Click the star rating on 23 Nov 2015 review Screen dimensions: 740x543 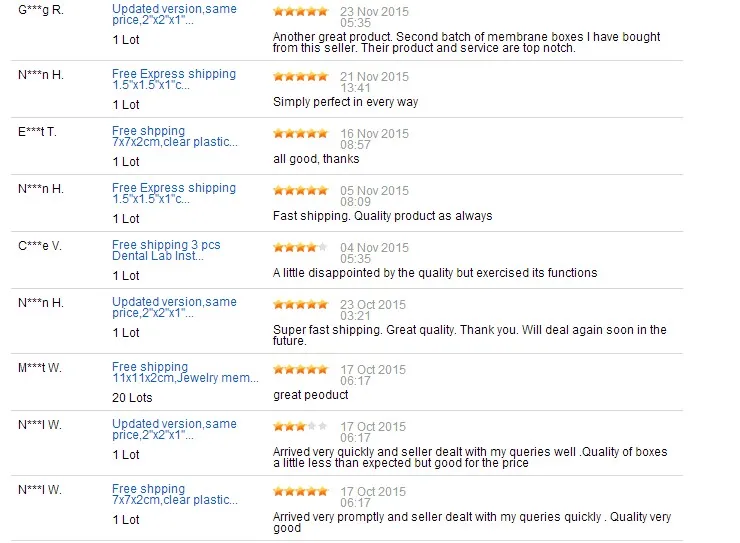pyautogui.click(x=300, y=12)
